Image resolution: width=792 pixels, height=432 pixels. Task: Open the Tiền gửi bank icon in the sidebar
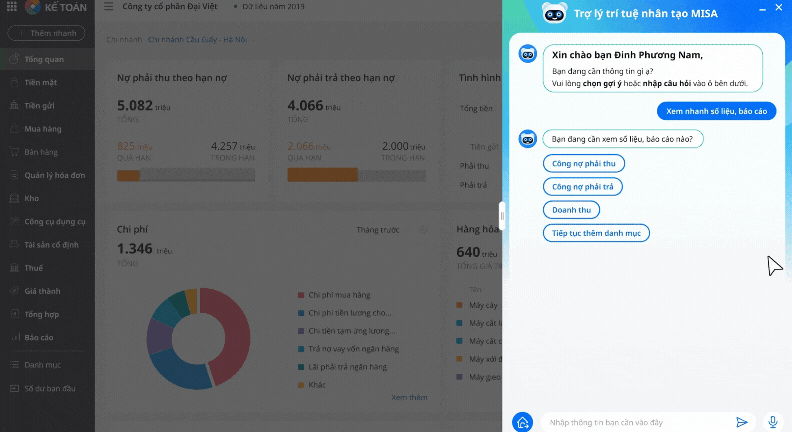[12, 106]
